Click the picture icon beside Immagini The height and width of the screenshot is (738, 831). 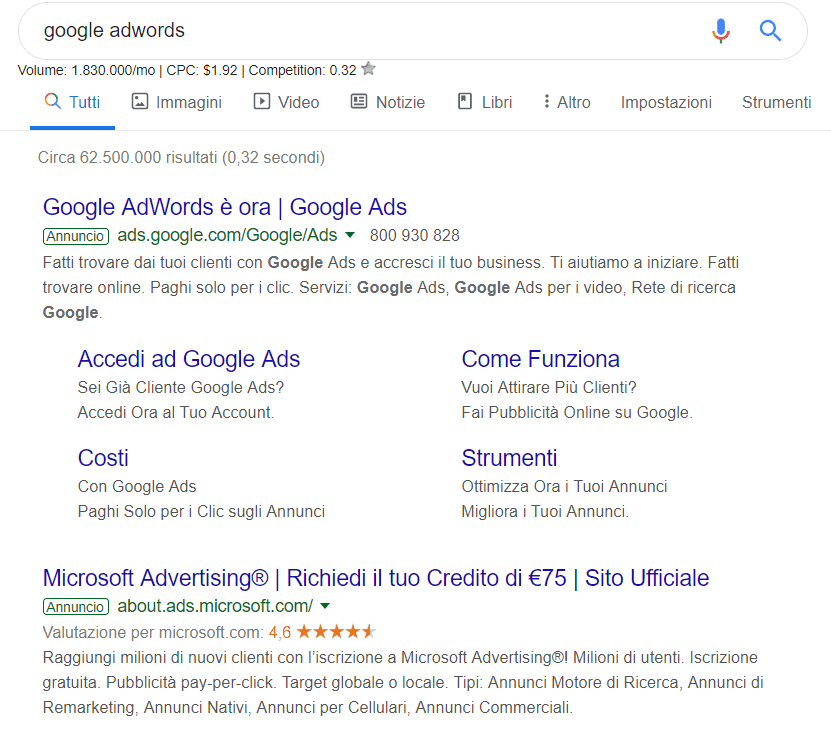(x=139, y=101)
